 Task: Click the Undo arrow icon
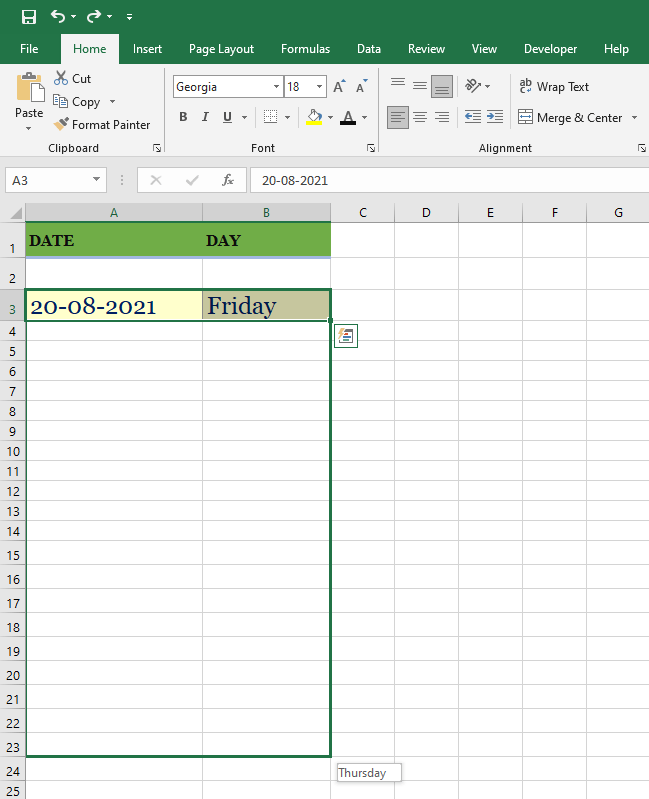58,17
